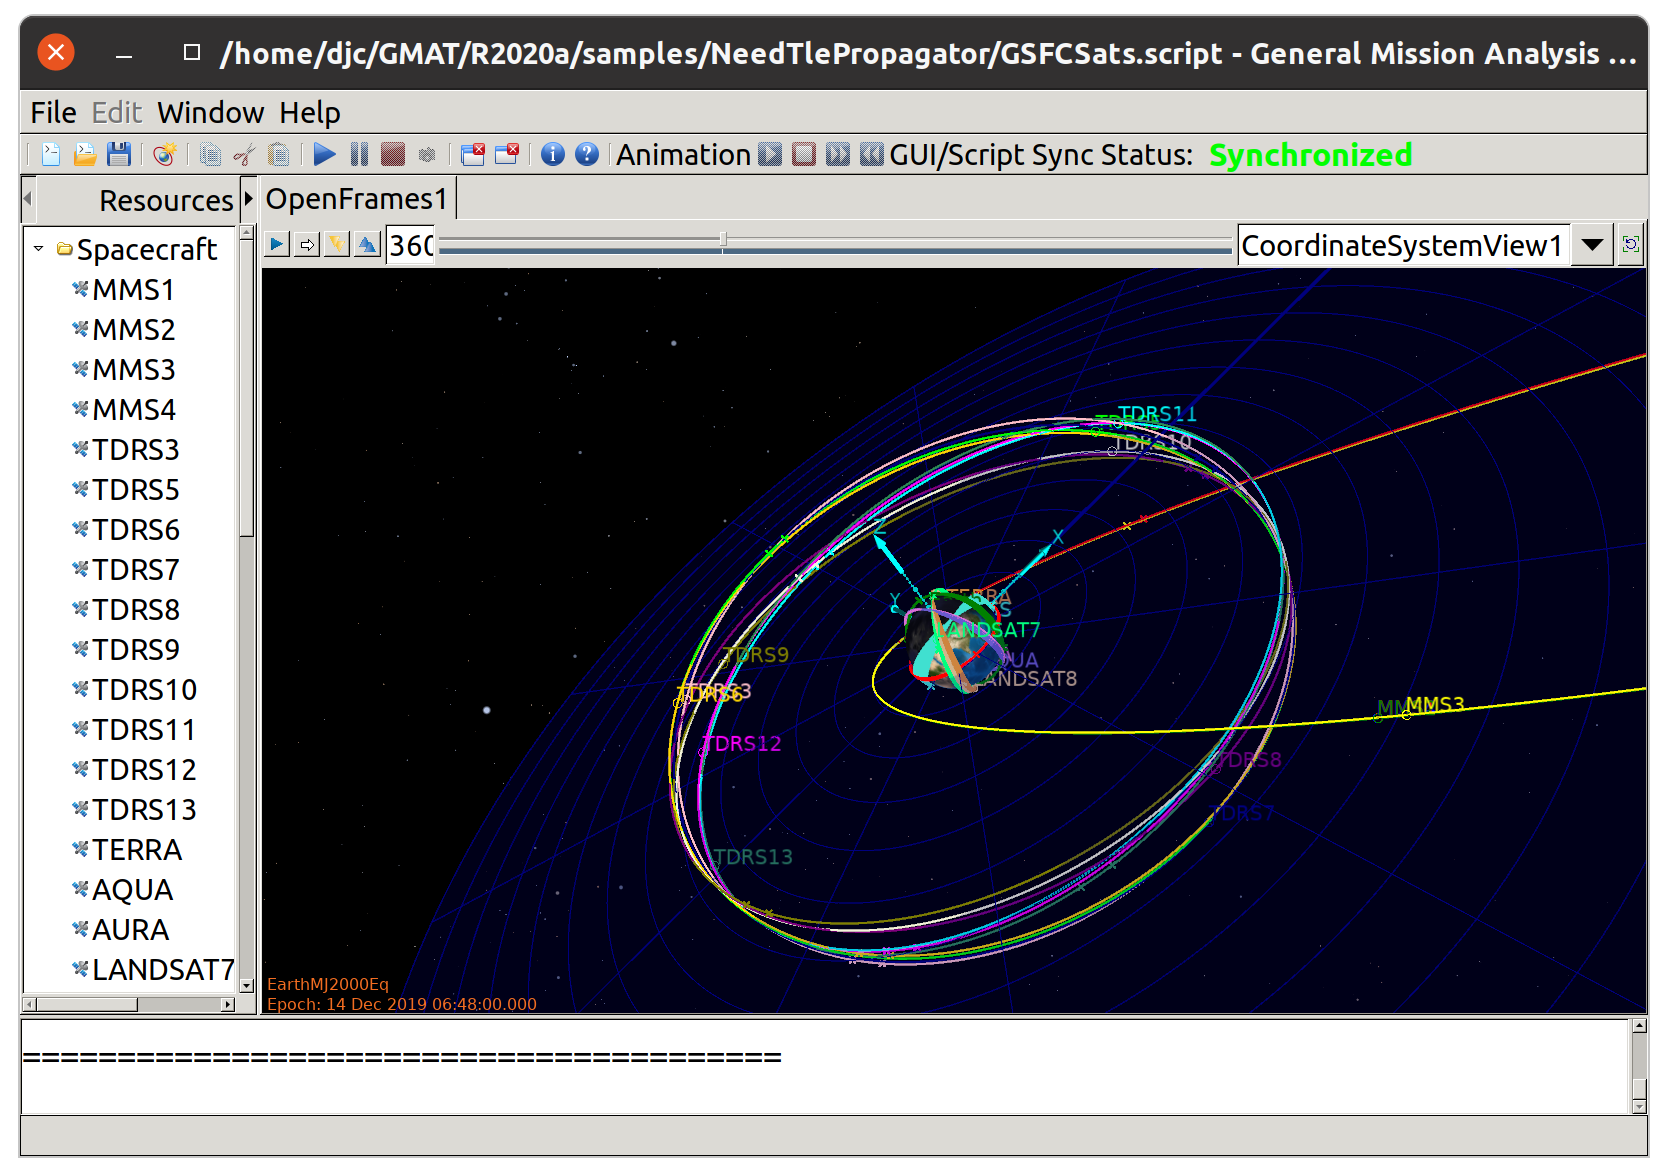This screenshot has height=1176, width=1668.
Task: Click the New Script toolbar icon
Action: (x=51, y=155)
